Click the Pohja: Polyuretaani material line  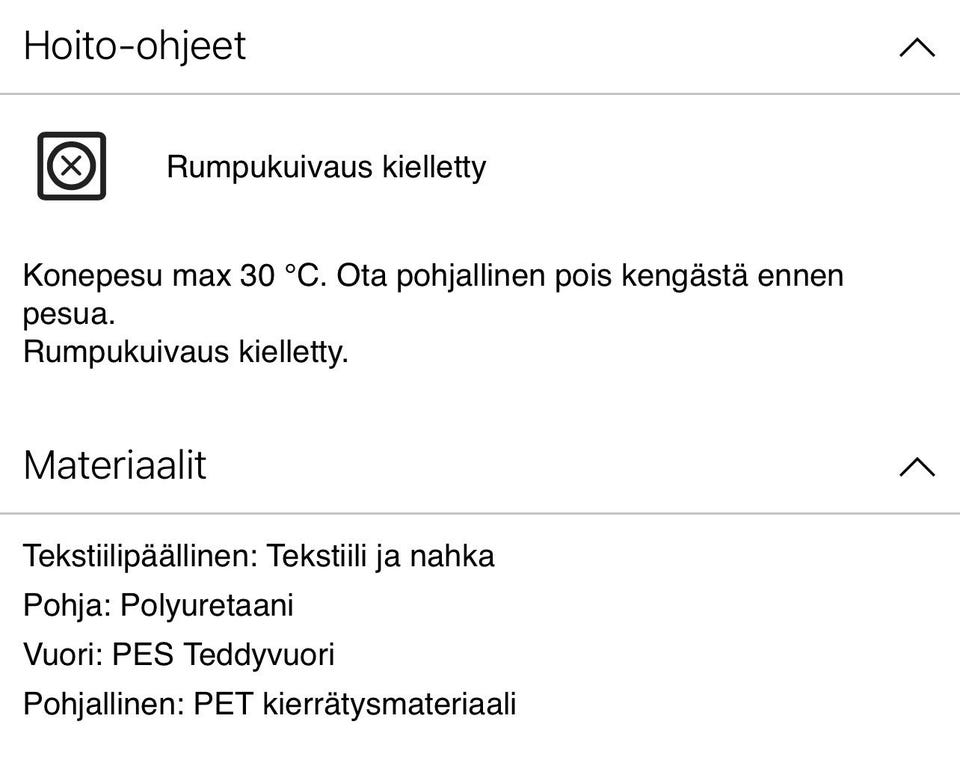click(159, 604)
